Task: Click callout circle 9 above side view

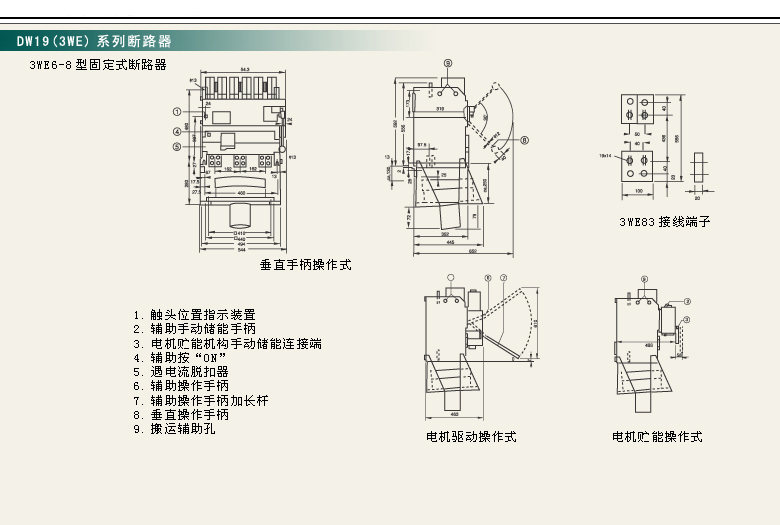Action: click(x=448, y=62)
